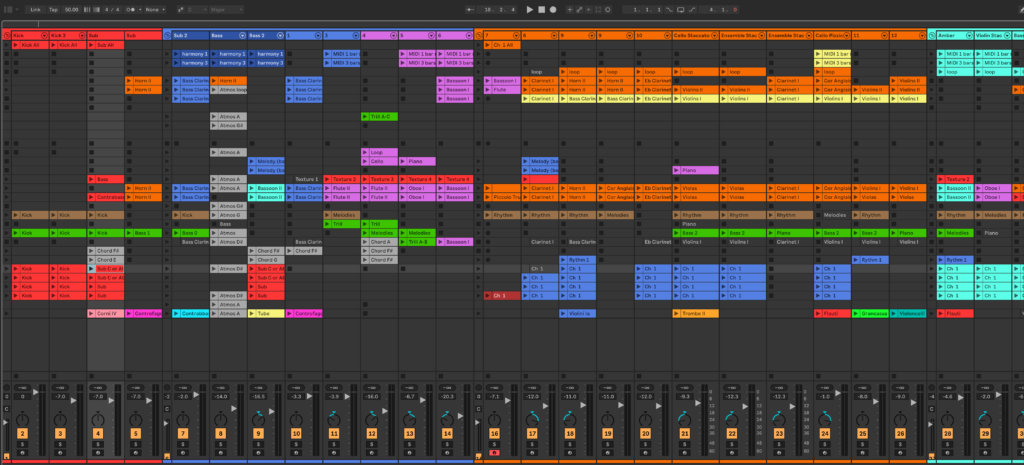Launch the green Kick clip in first track
Image resolution: width=1024 pixels, height=465 pixels.
coord(17,233)
